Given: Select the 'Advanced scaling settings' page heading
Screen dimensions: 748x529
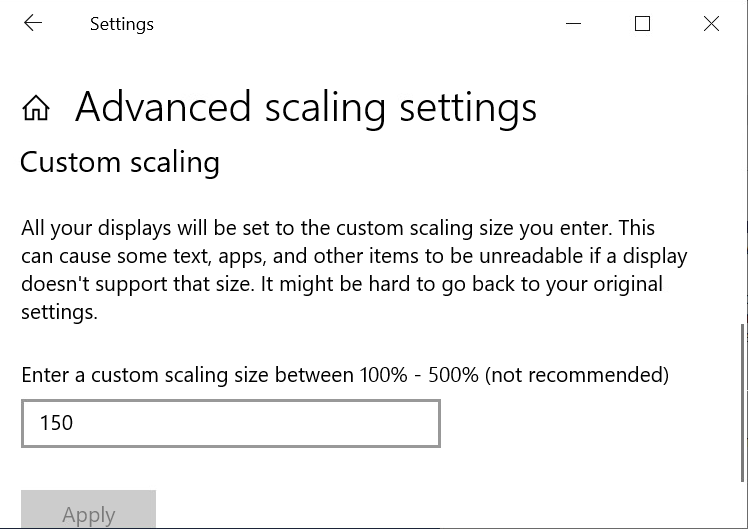Looking at the screenshot, I should tap(305, 108).
